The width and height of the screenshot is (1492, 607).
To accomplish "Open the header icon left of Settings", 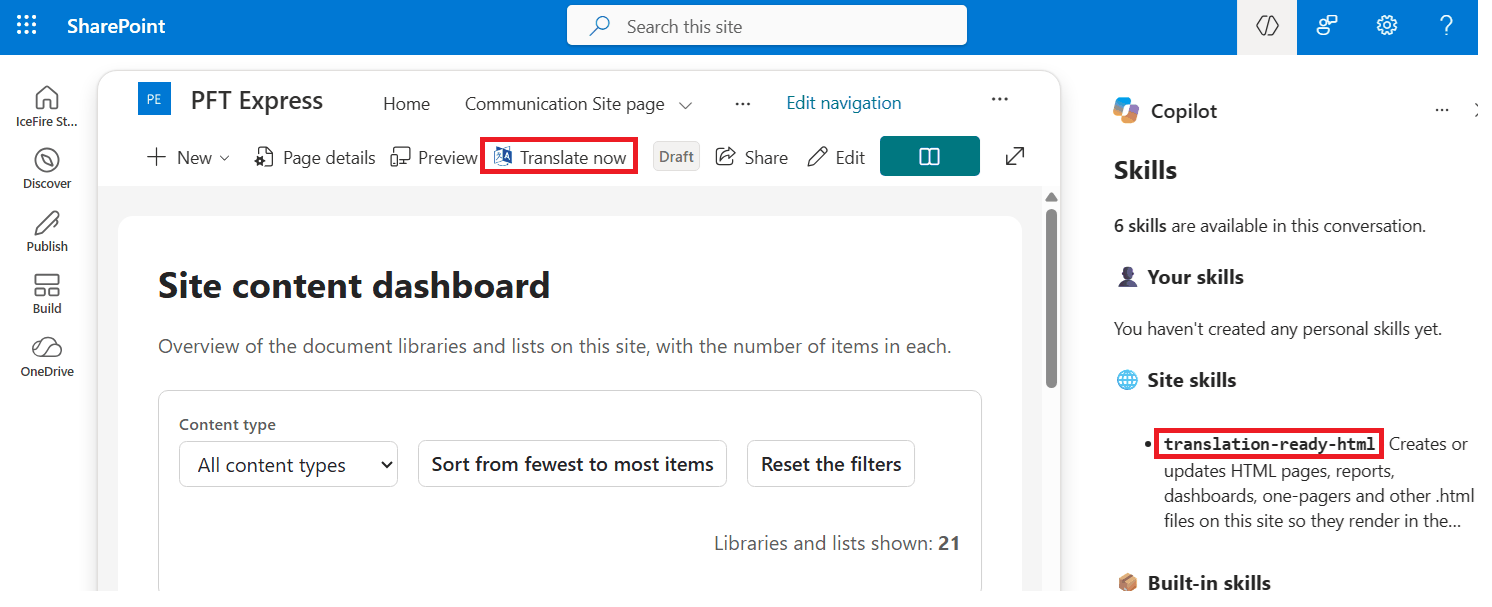I will coord(1327,26).
